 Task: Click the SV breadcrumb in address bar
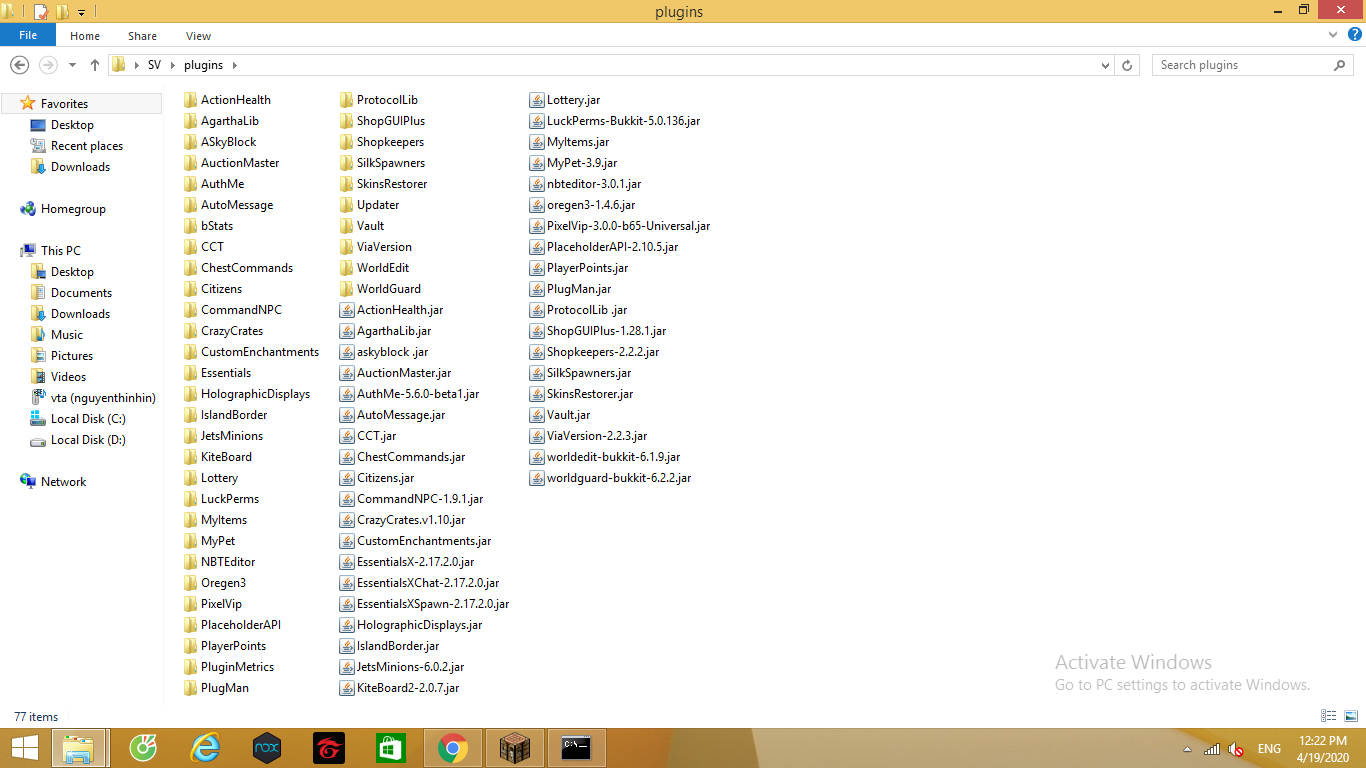coord(154,65)
